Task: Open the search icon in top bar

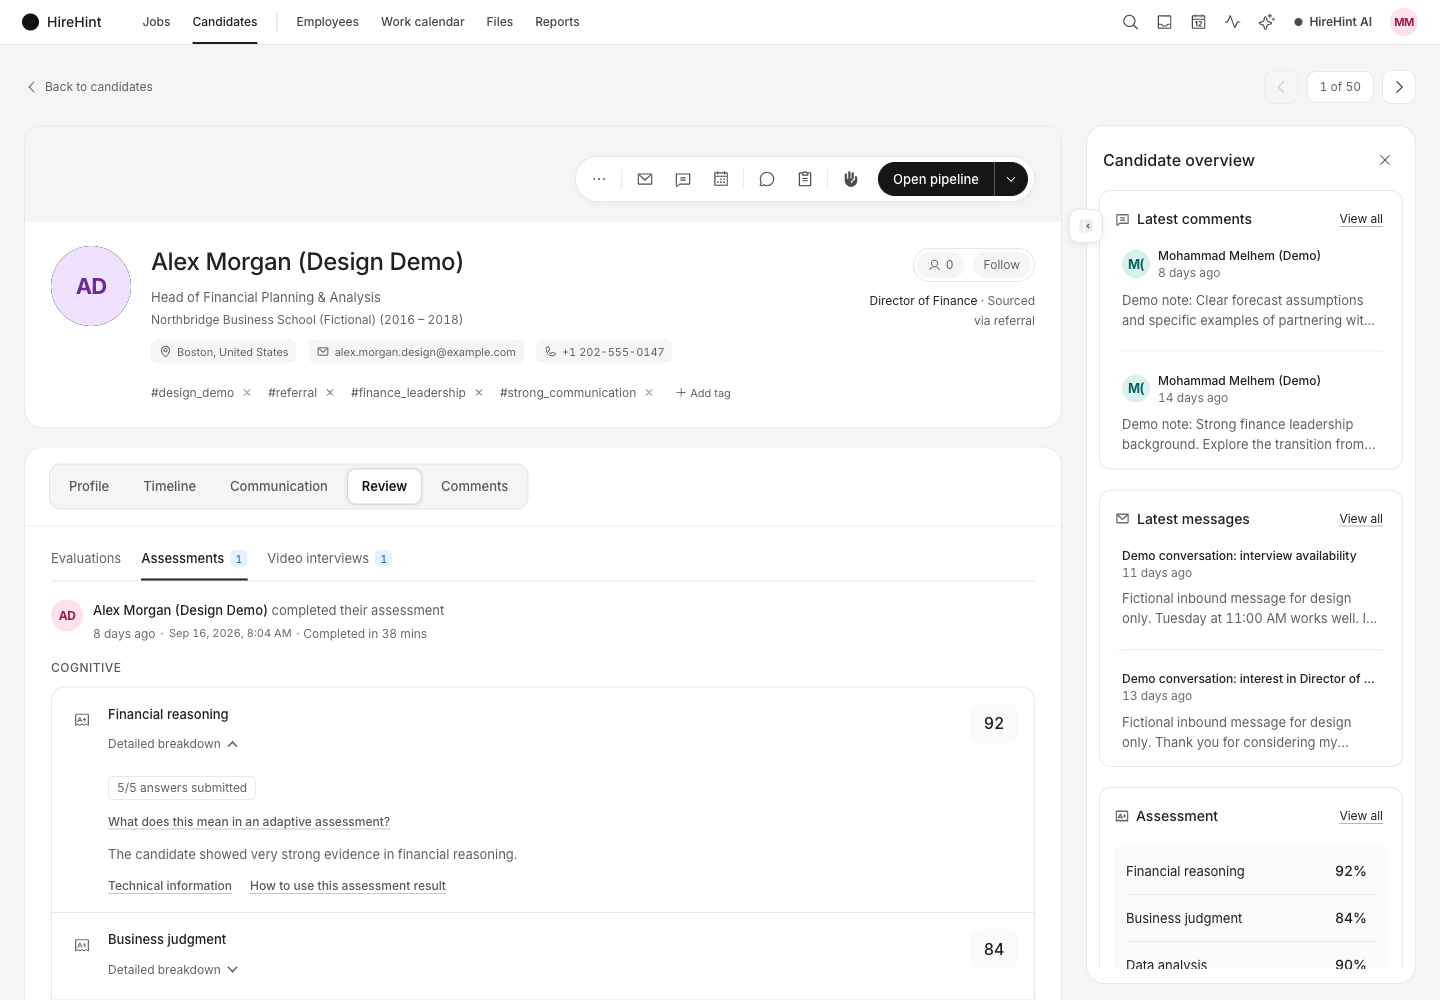Action: tap(1130, 22)
